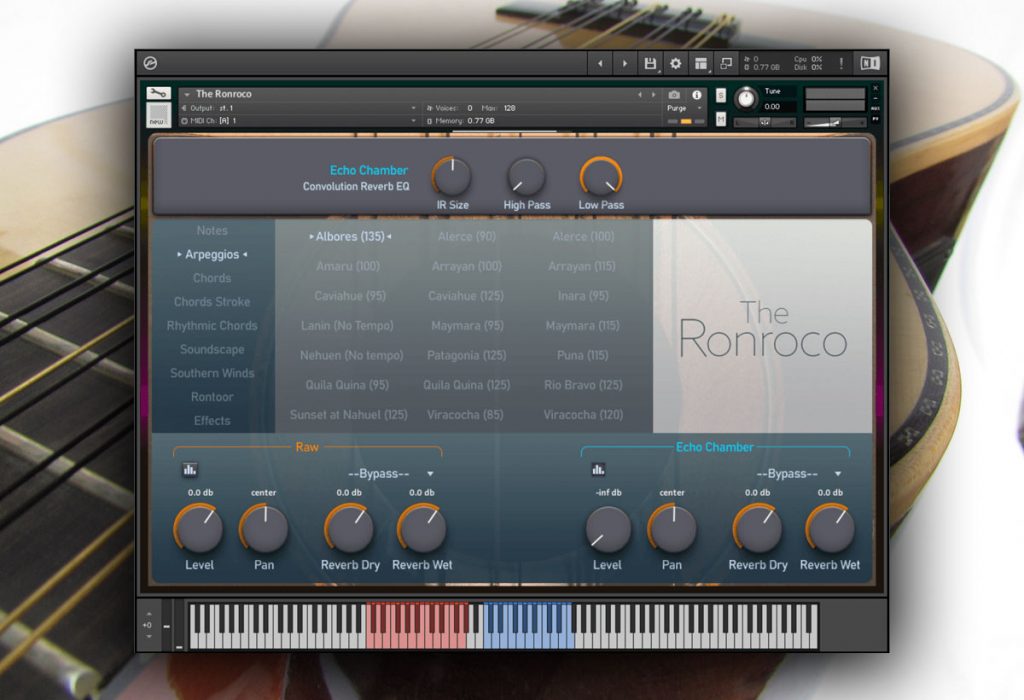Choose the Lanin (No Tempo) preset

click(x=347, y=326)
